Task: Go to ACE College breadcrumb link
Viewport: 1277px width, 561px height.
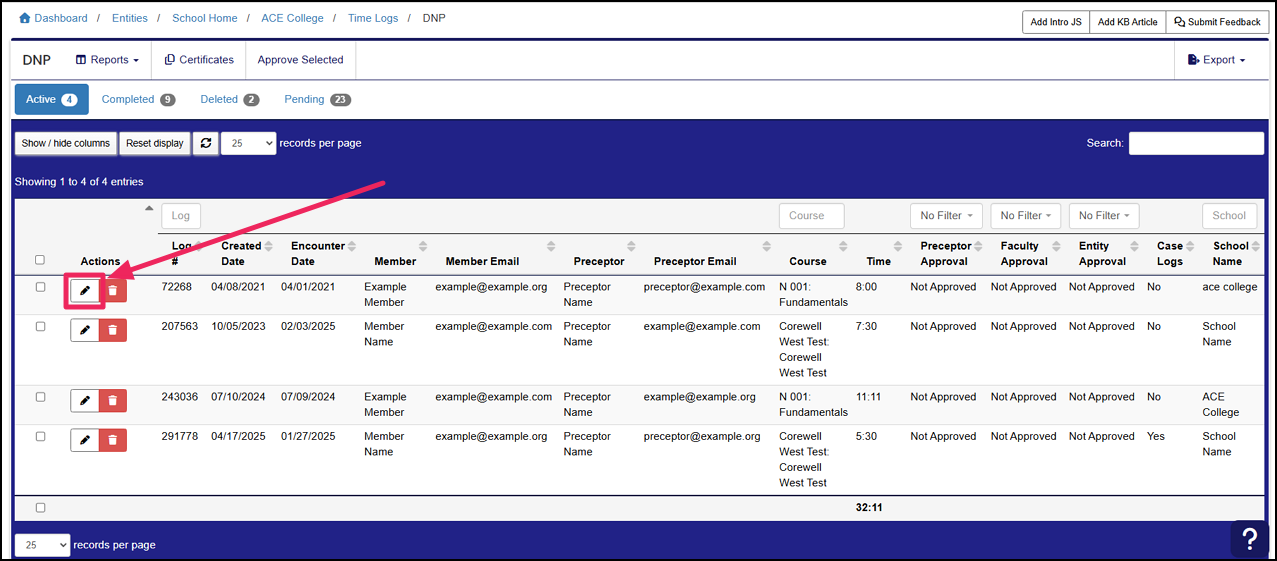Action: [x=292, y=18]
